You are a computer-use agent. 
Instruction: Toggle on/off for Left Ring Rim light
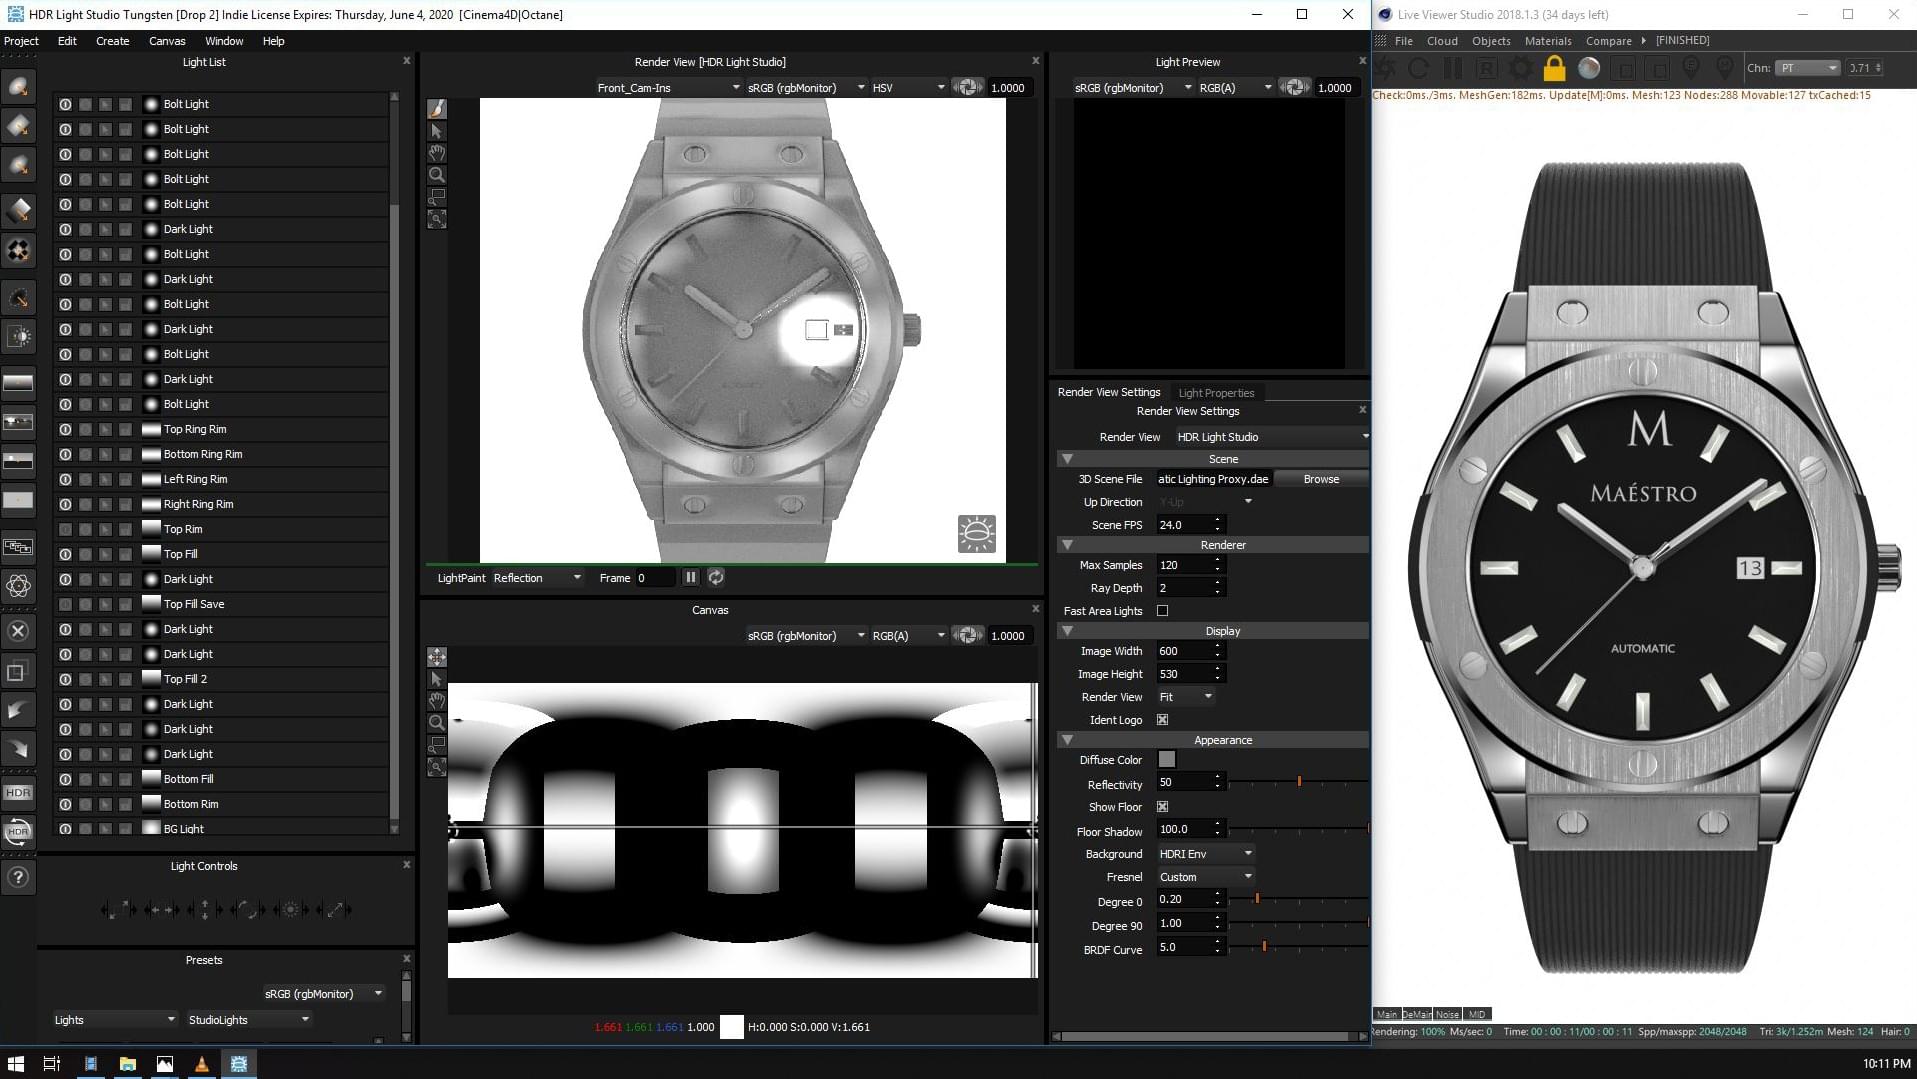click(x=65, y=479)
